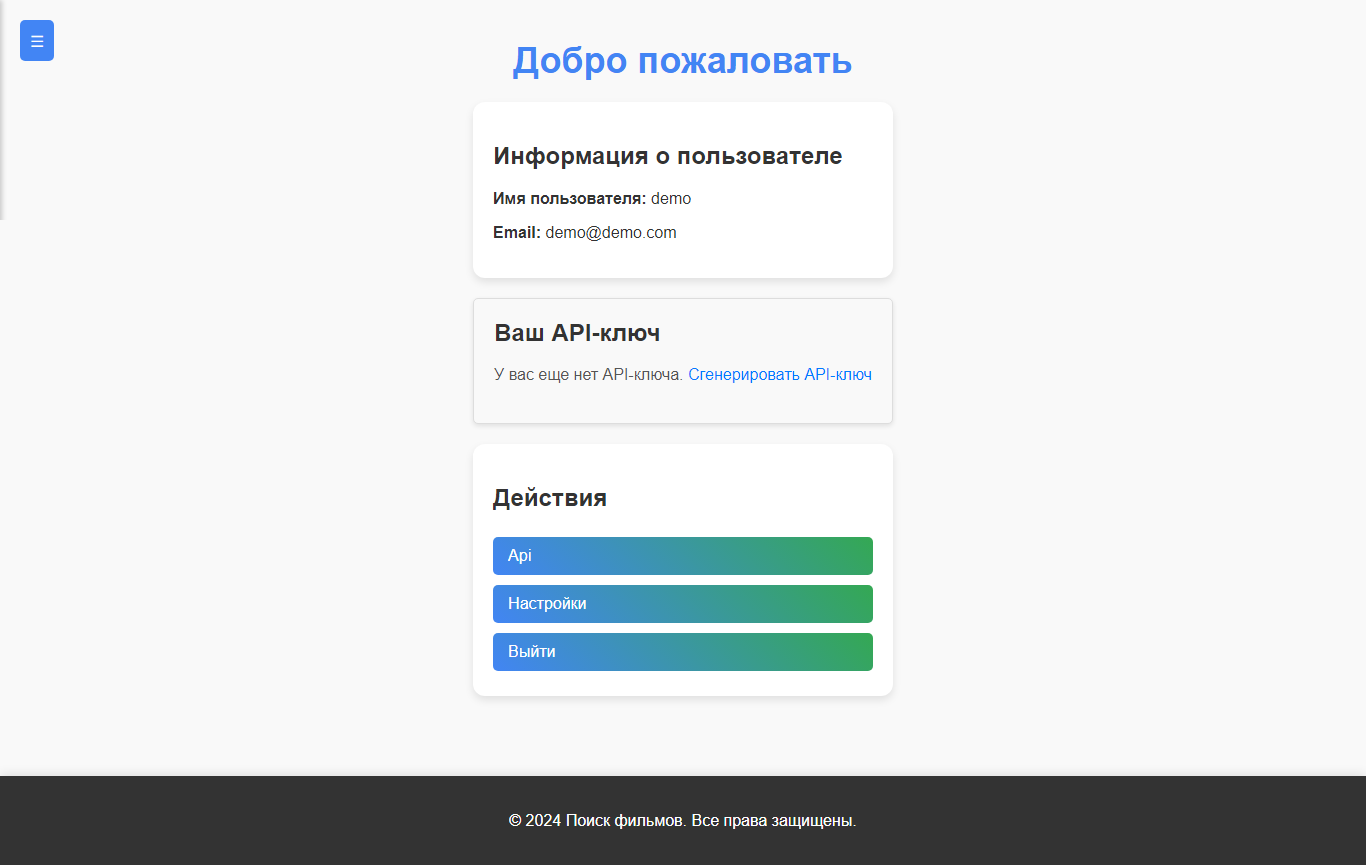Click the Email label
Image resolution: width=1366 pixels, height=866 pixels.
pos(516,233)
